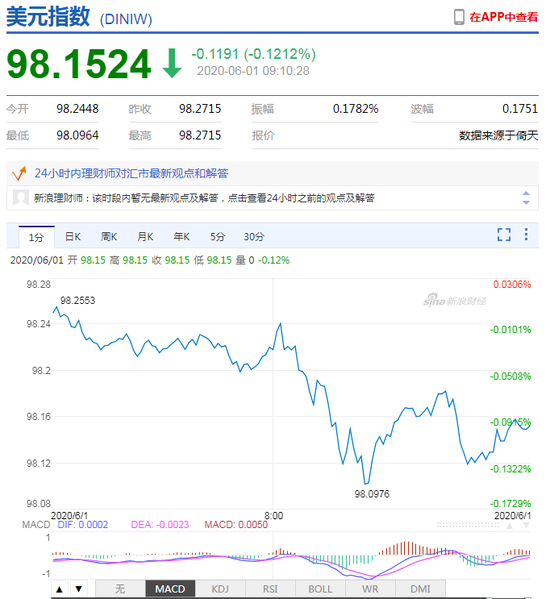
Task: Click the (DINIW) symbol code
Action: click(x=126, y=19)
